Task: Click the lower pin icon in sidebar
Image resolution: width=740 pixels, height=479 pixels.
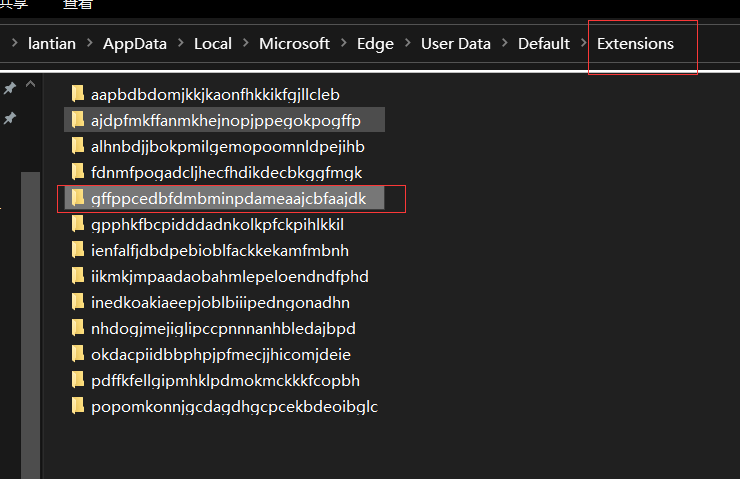Action: pos(10,118)
